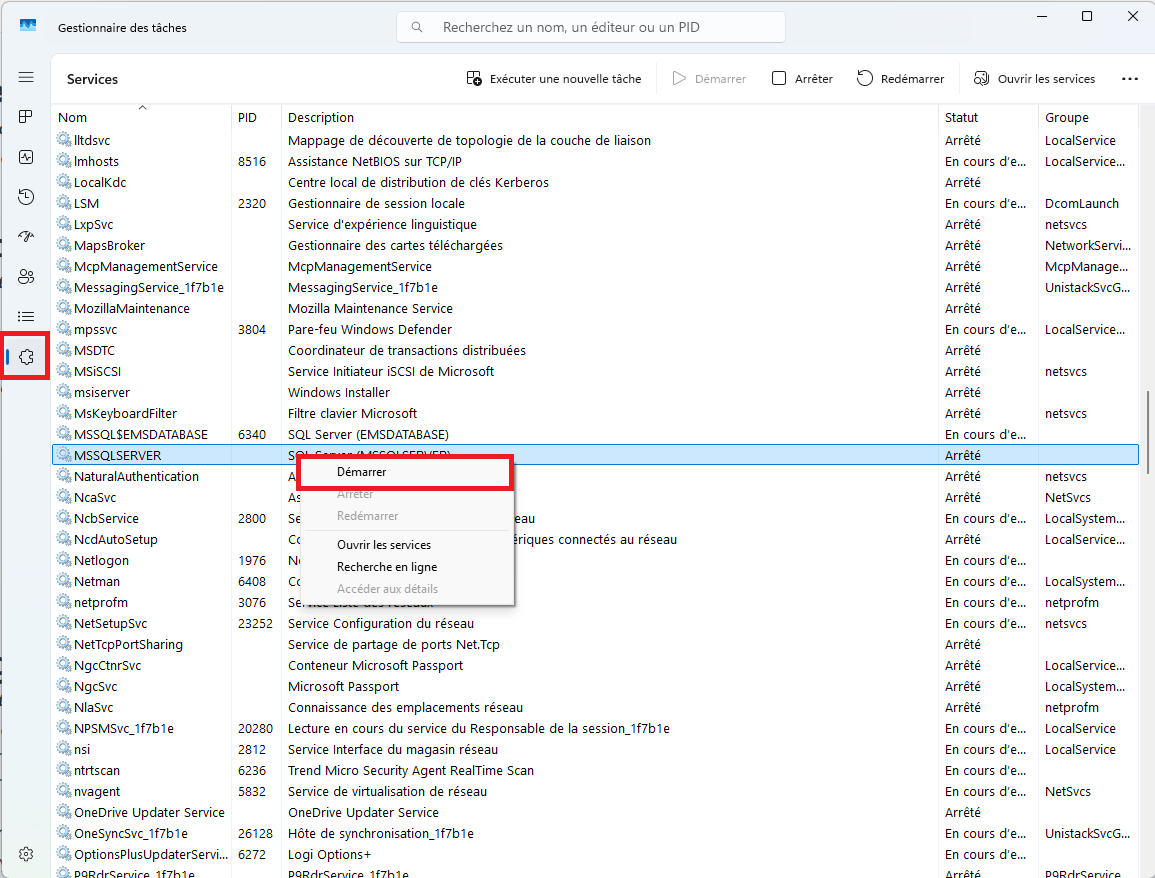Click the gear icon beside LSM
The image size is (1155, 878).
point(64,203)
